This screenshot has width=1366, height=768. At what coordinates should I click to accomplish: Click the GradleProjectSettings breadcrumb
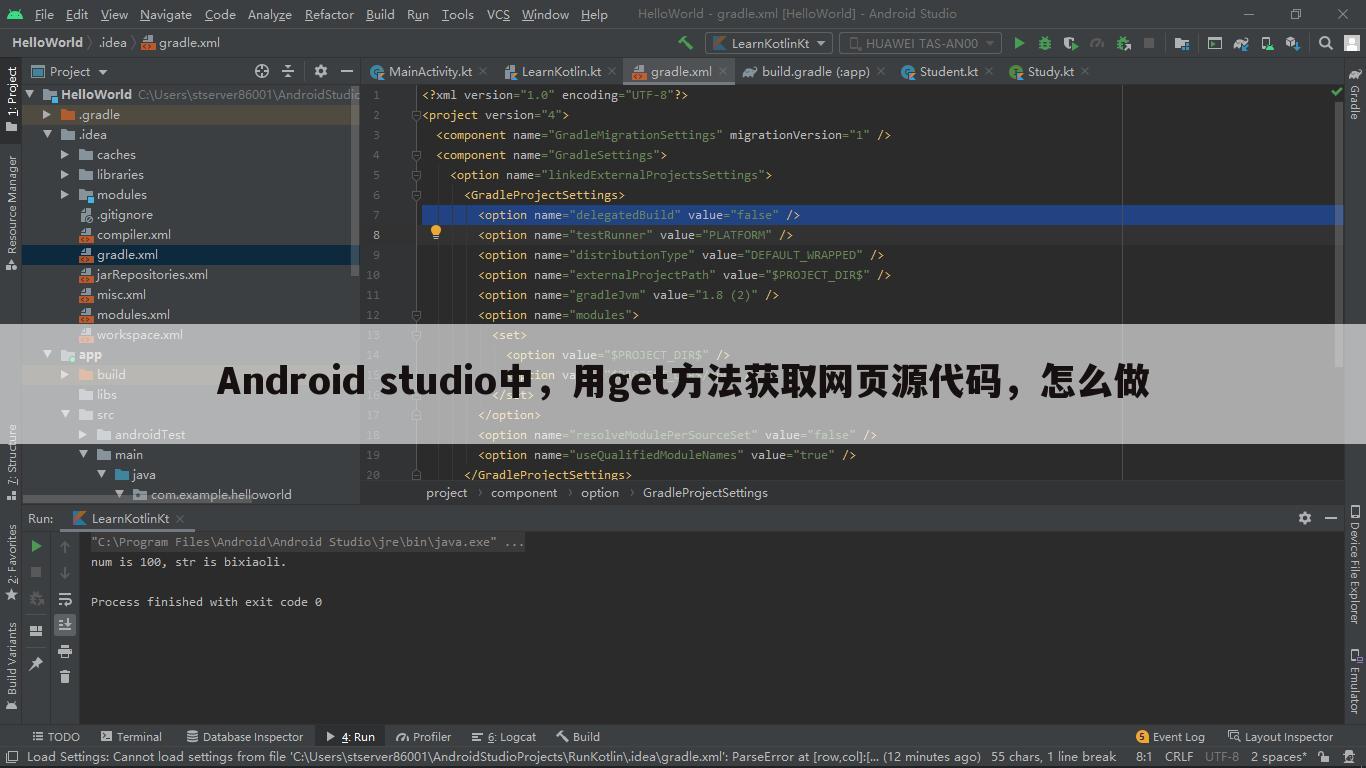click(705, 492)
